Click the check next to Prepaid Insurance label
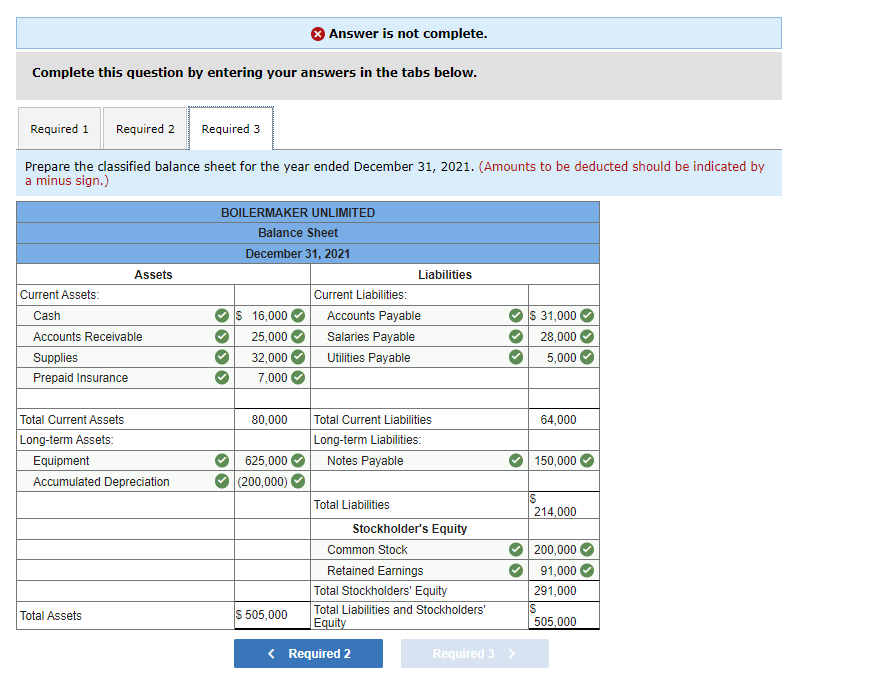 tap(222, 378)
